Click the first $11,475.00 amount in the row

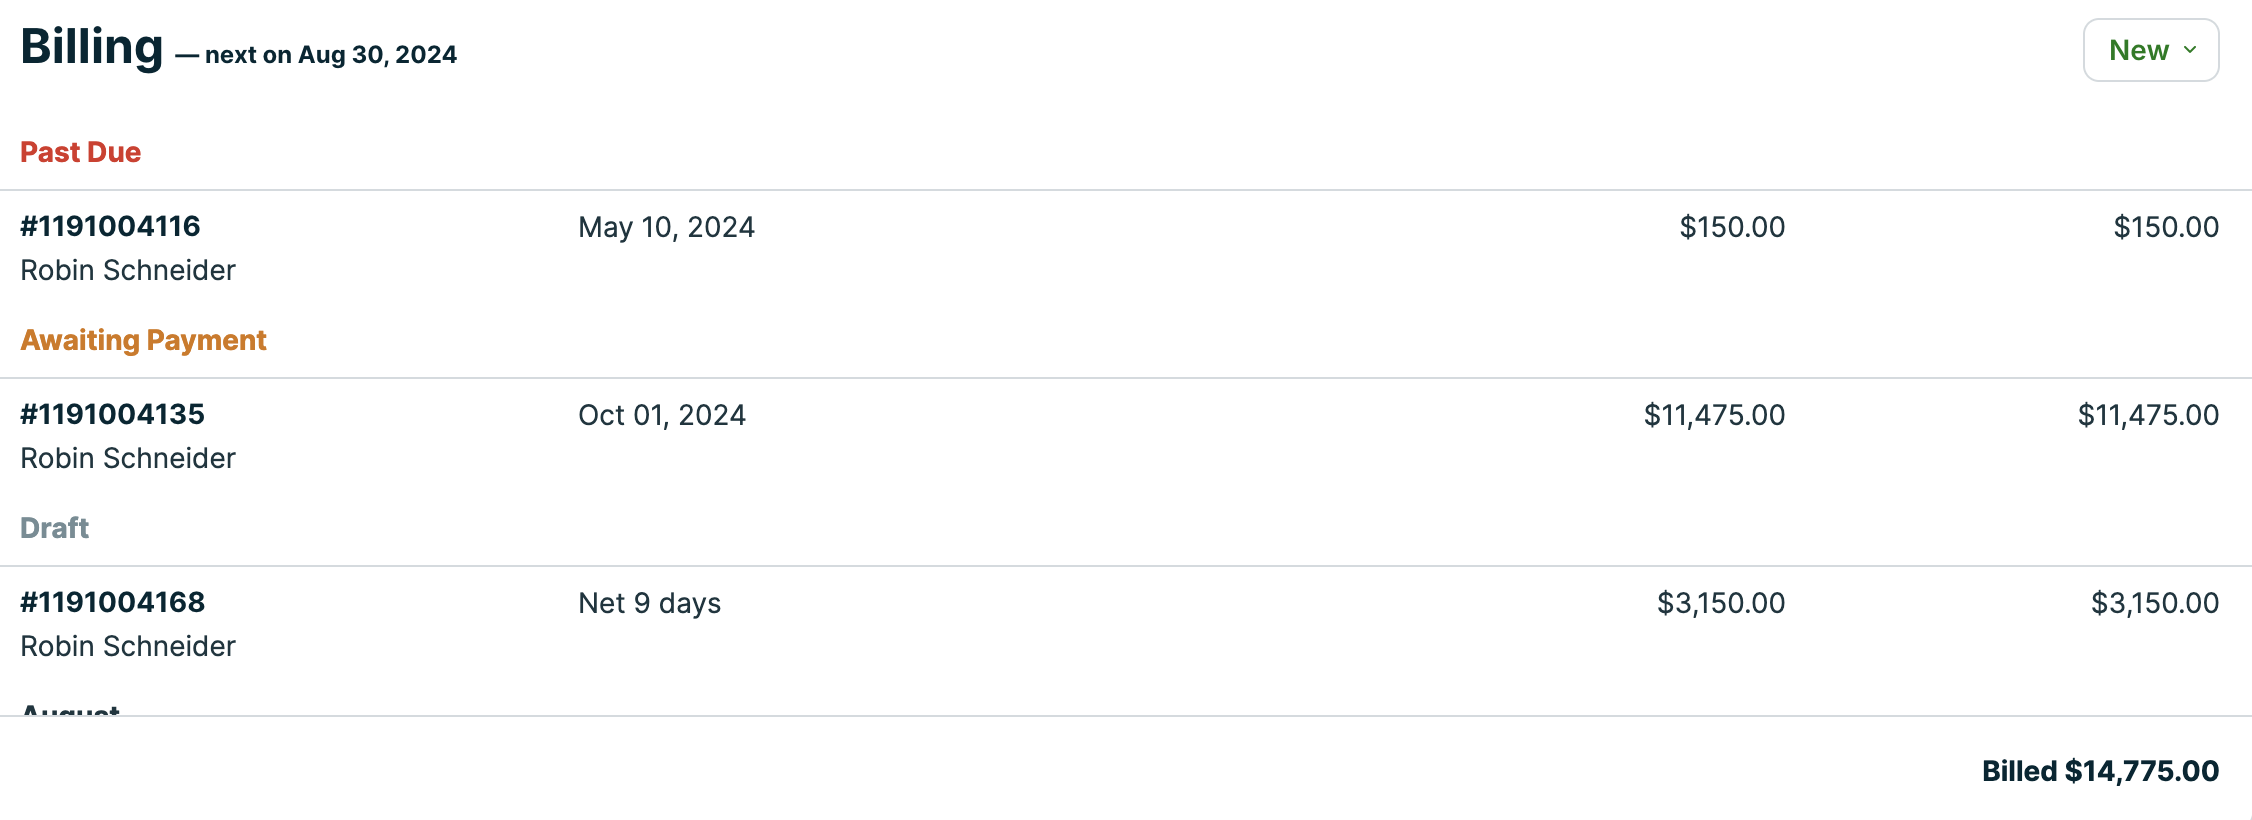click(x=1714, y=415)
